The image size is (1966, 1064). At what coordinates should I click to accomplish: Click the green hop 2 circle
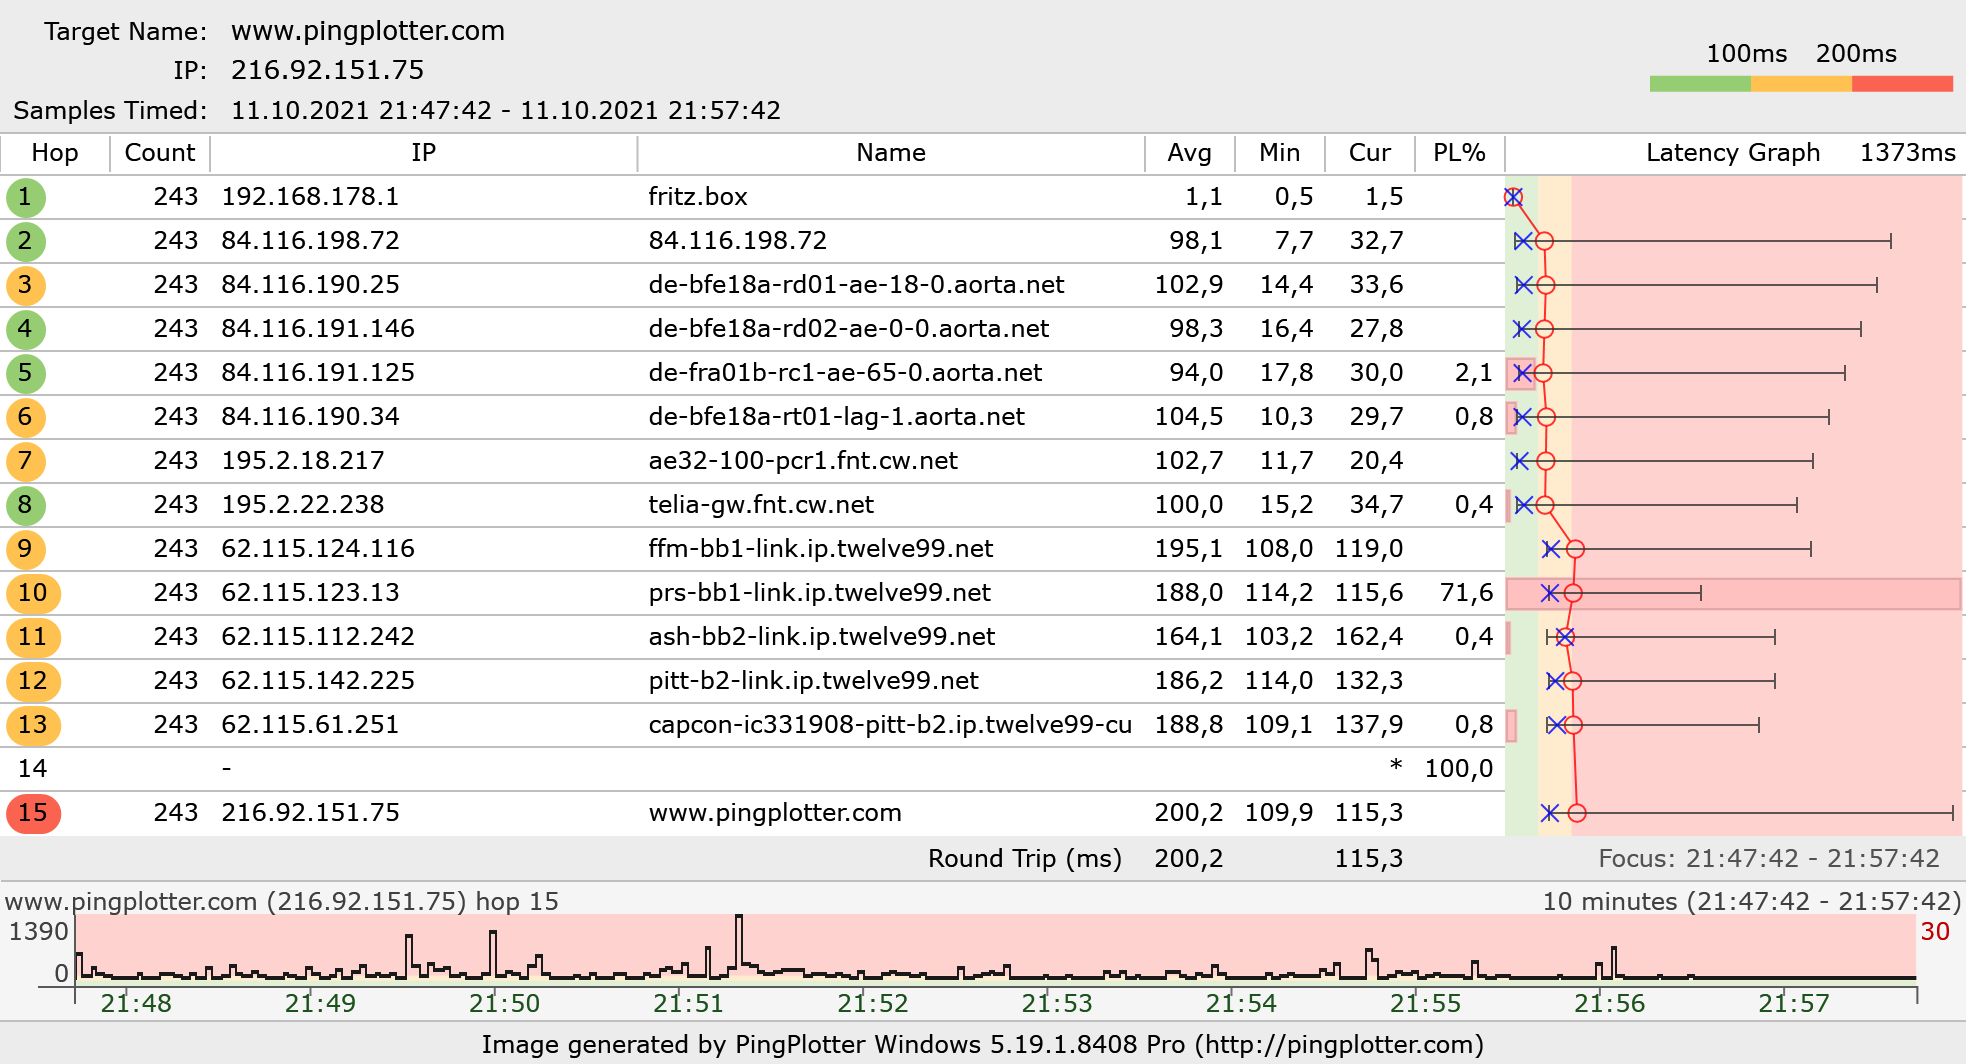click(25, 241)
